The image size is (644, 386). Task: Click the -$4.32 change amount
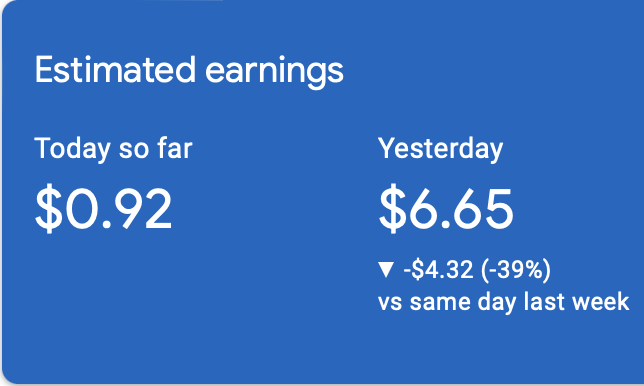pos(438,270)
